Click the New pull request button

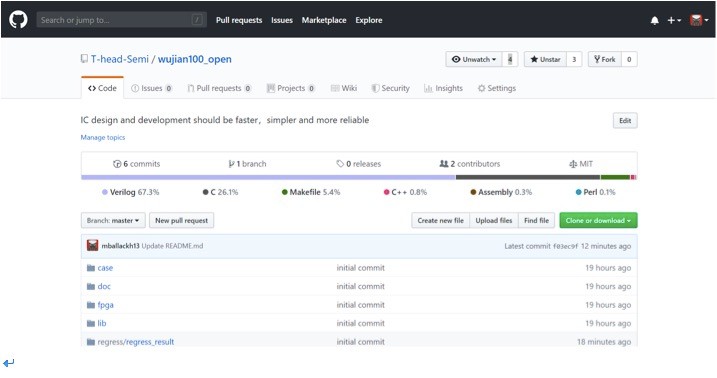coord(181,220)
